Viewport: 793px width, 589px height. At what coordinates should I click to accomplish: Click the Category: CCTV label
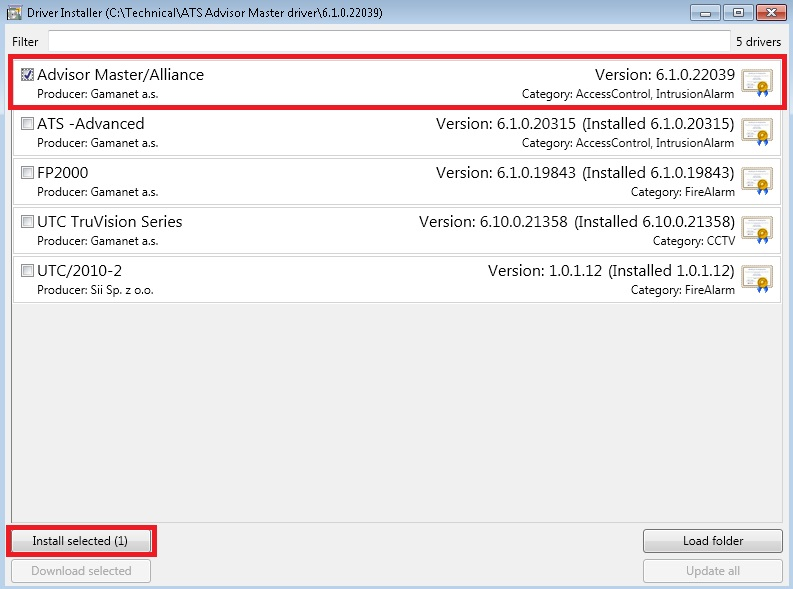point(693,241)
